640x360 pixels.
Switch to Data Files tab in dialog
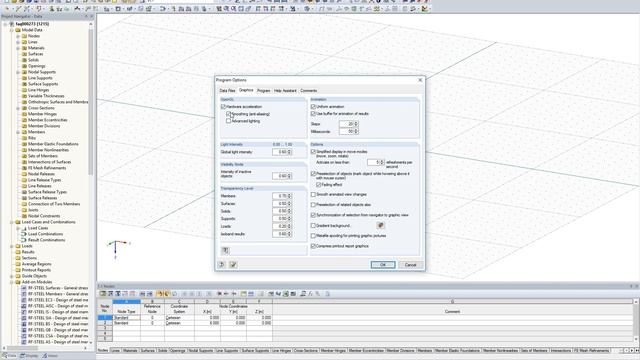pos(227,91)
